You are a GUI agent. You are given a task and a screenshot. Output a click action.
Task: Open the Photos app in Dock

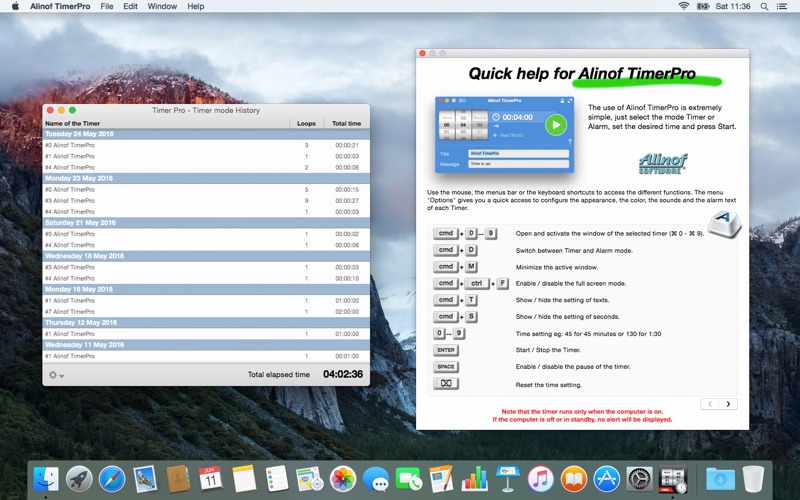pos(343,479)
